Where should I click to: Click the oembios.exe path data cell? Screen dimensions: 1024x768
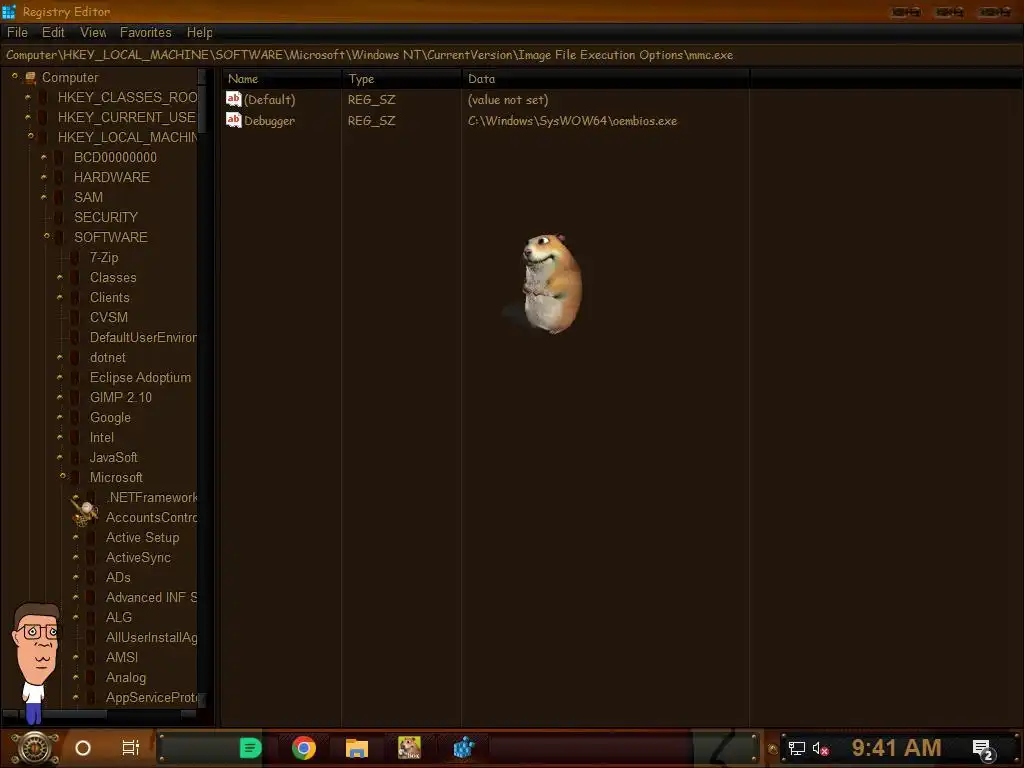point(573,121)
